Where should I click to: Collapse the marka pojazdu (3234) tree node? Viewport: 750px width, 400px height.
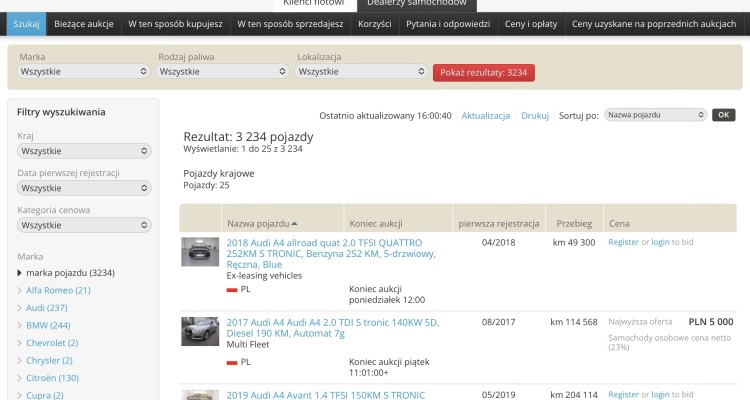point(20,273)
